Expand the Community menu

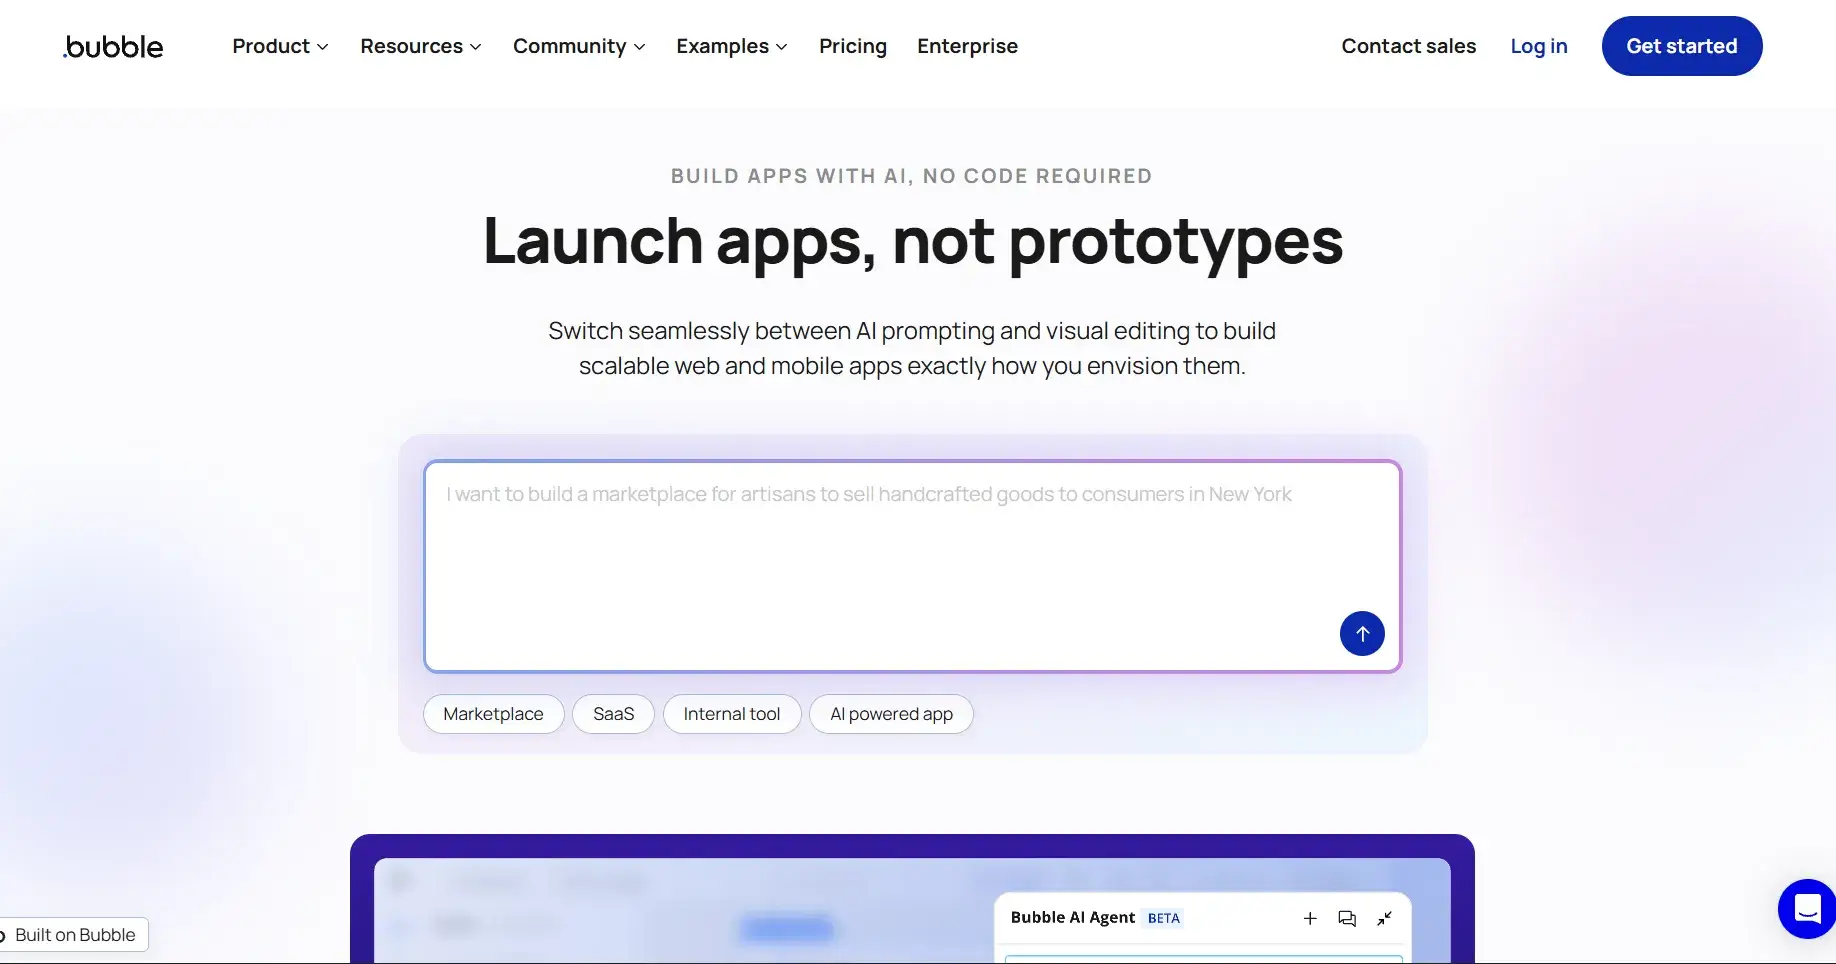578,46
